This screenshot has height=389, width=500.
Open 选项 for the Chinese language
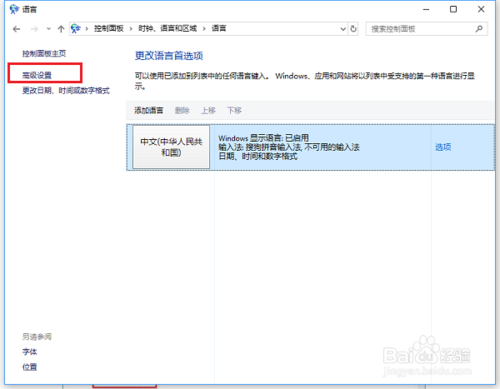[443, 147]
